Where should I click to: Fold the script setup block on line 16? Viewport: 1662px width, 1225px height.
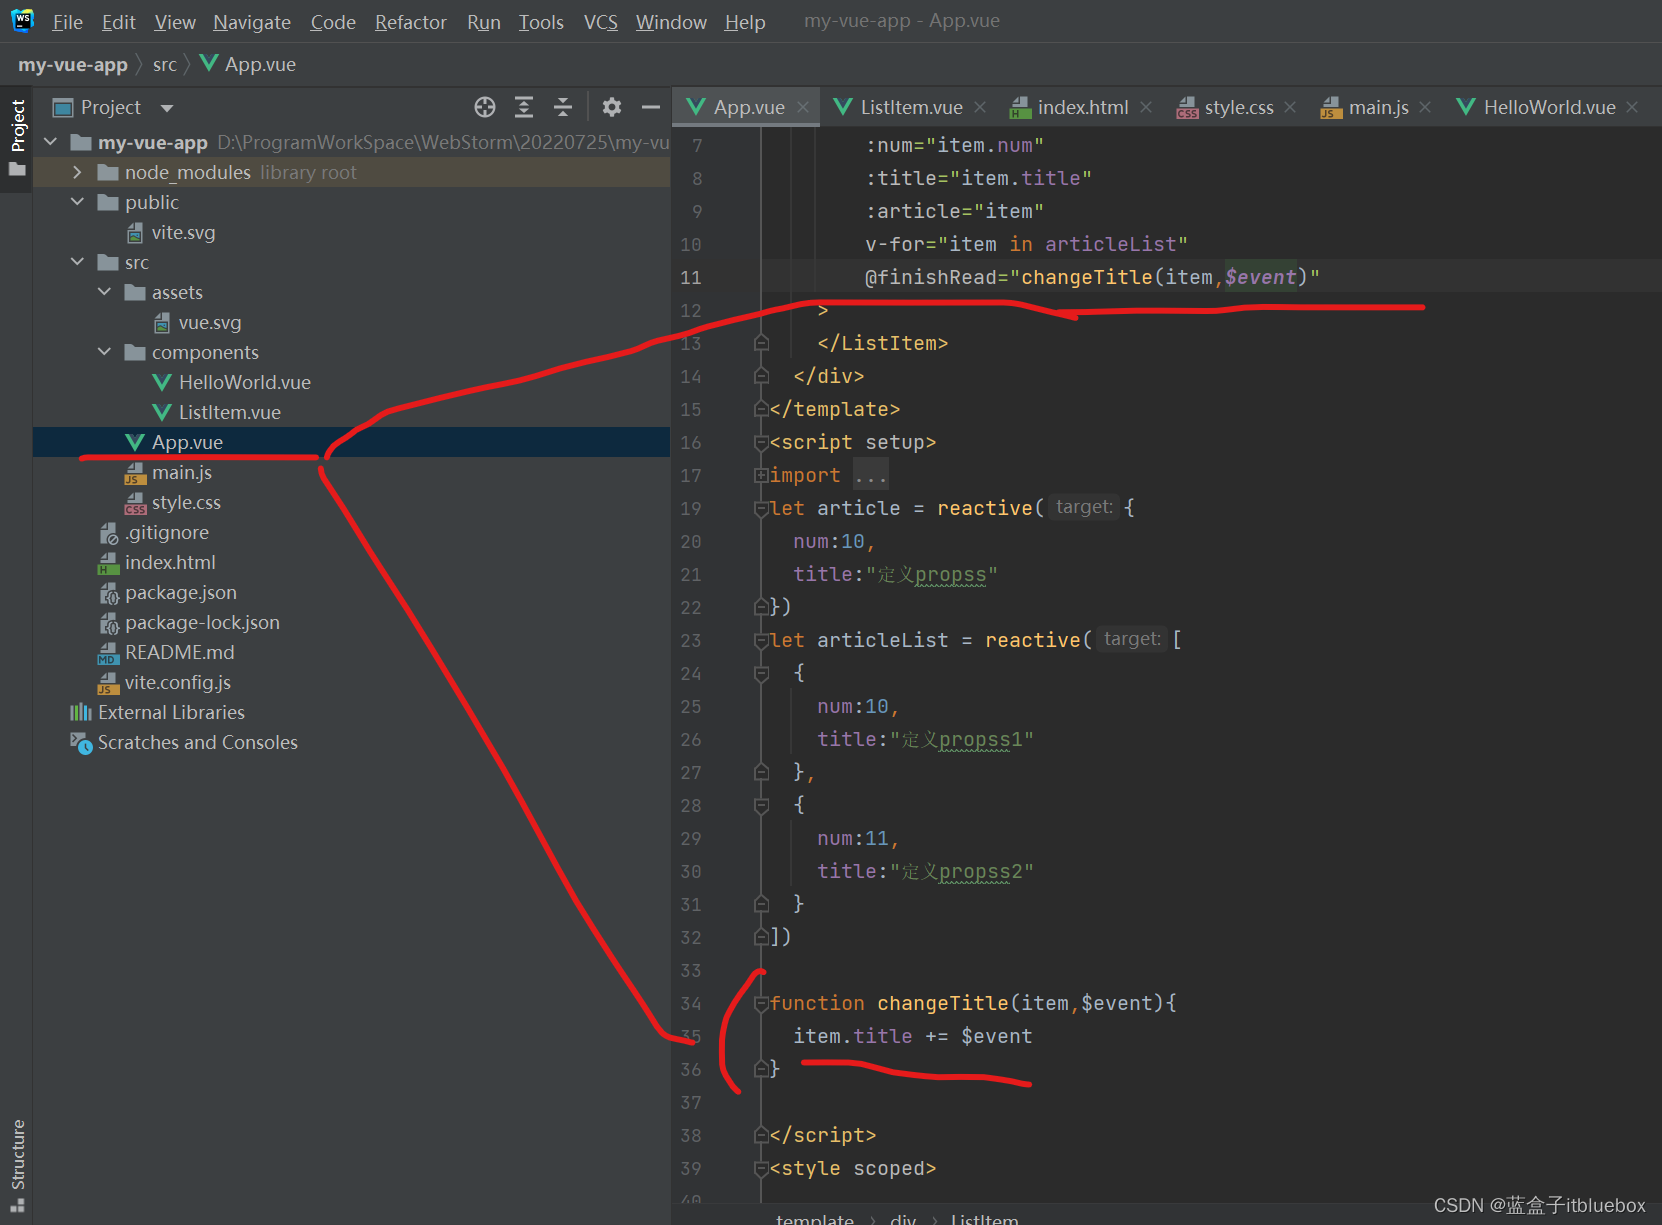(x=761, y=443)
